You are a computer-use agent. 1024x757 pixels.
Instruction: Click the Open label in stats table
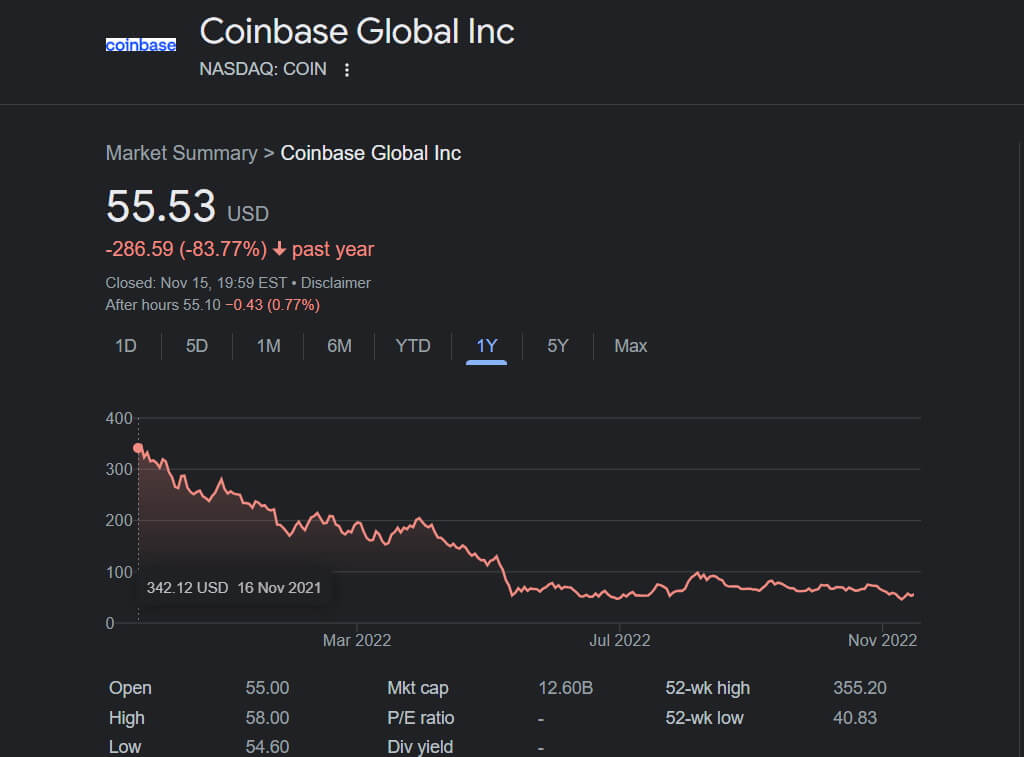[x=130, y=688]
